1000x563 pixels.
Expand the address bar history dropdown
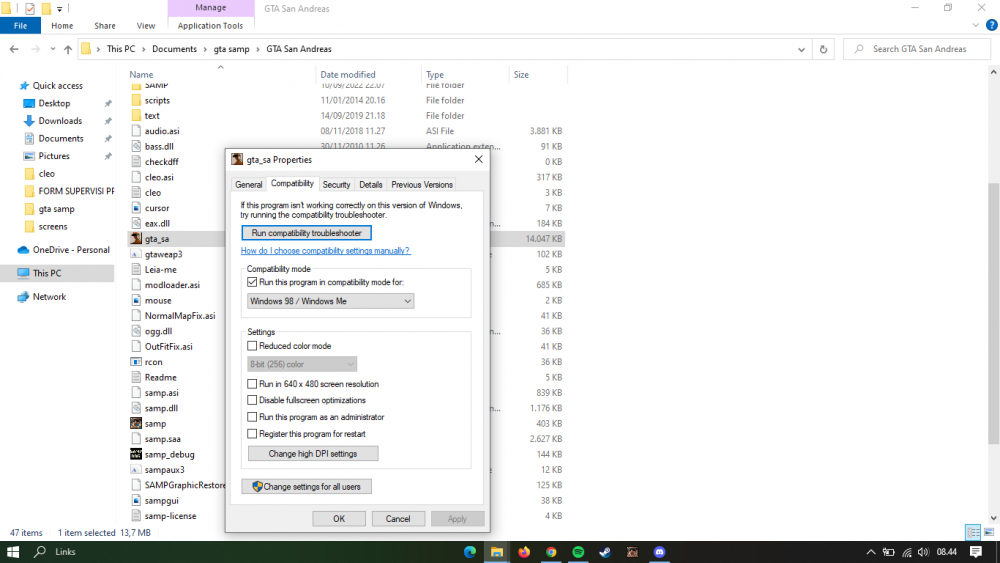[801, 49]
